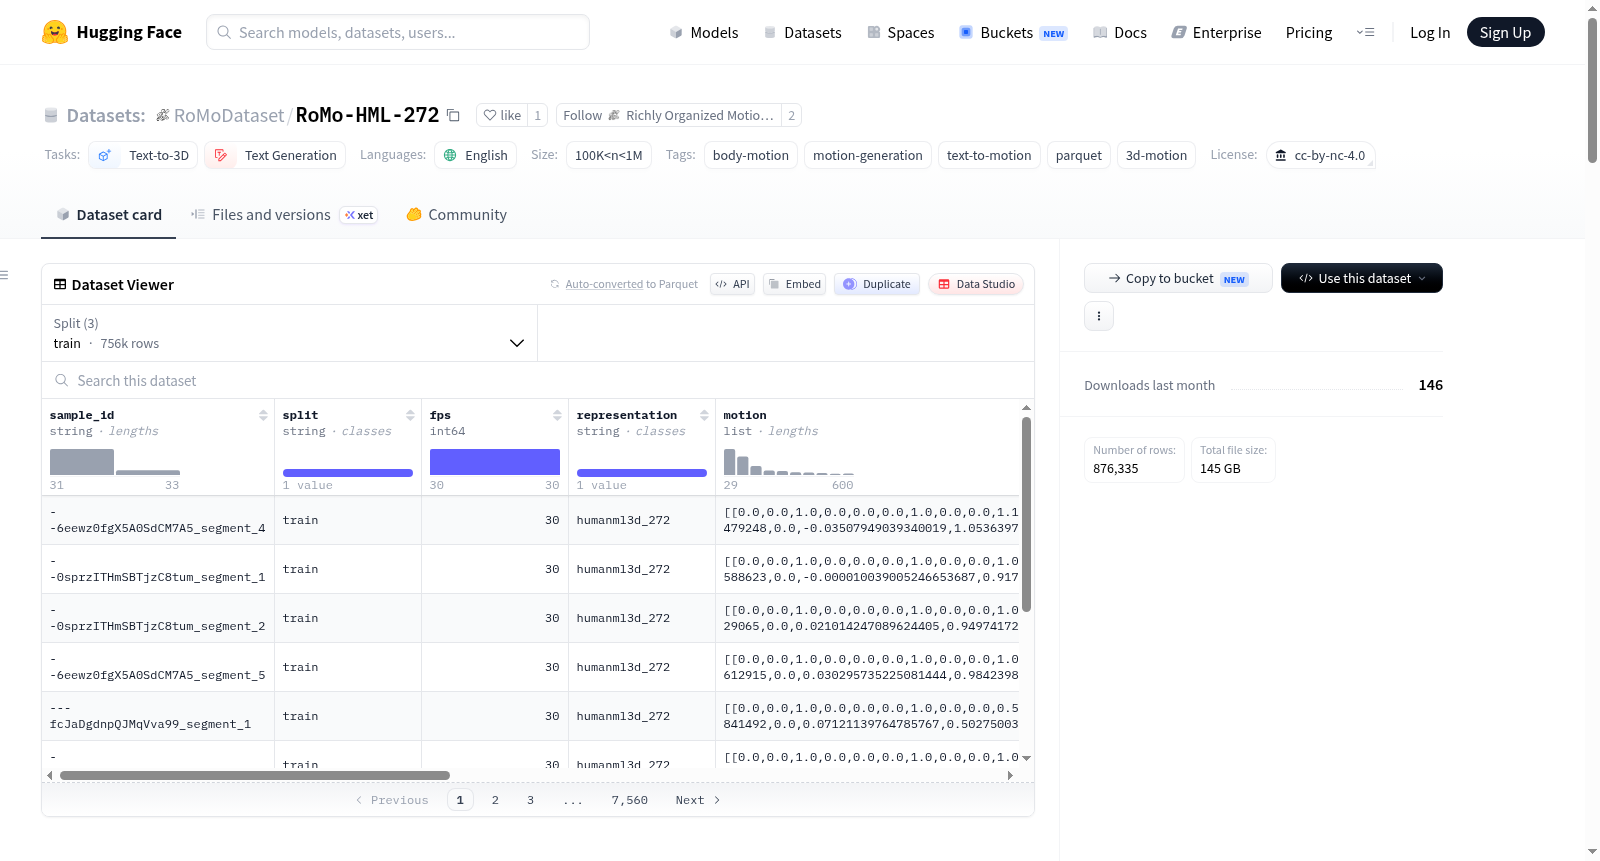Viewport: 1600px width, 861px height.
Task: Click the 100K<n<1M size tag
Action: pos(609,155)
